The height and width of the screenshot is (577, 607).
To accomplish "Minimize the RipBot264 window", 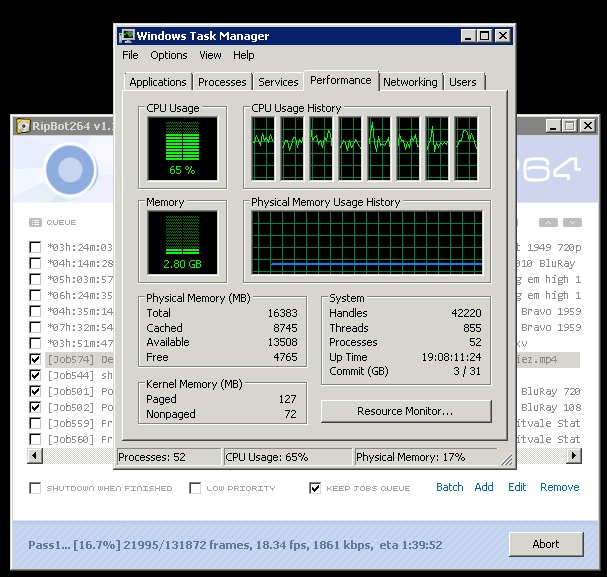I will point(553,126).
